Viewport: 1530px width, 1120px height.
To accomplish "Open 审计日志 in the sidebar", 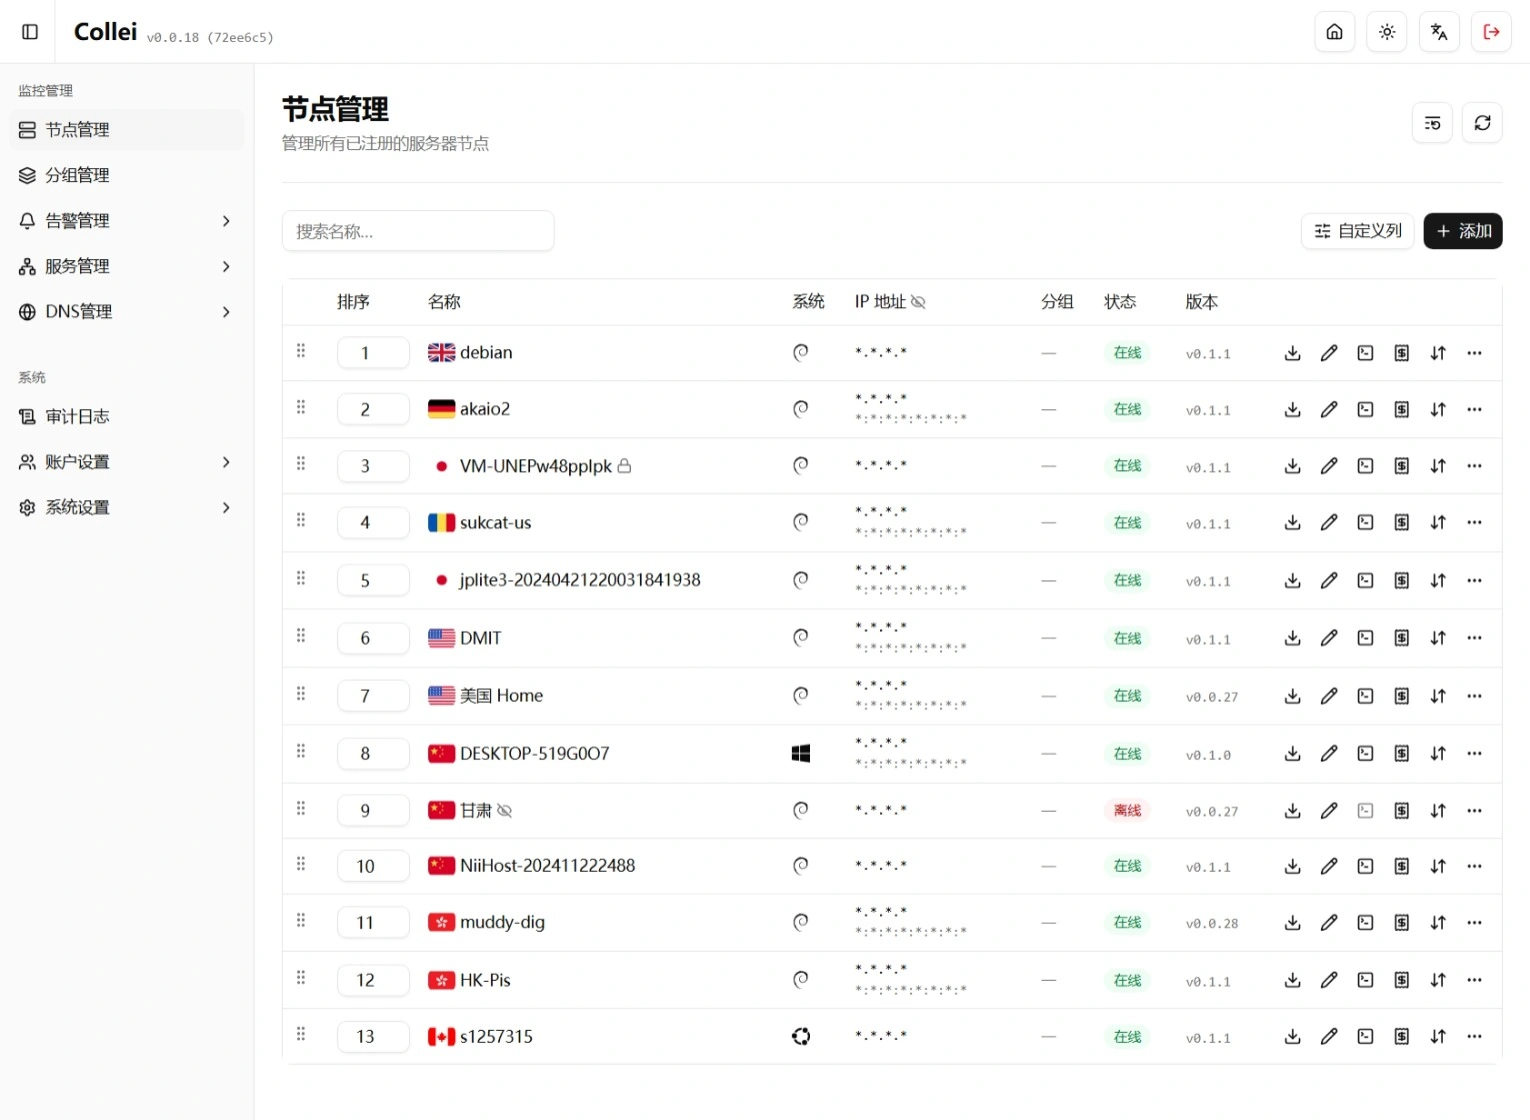I will click(77, 417).
